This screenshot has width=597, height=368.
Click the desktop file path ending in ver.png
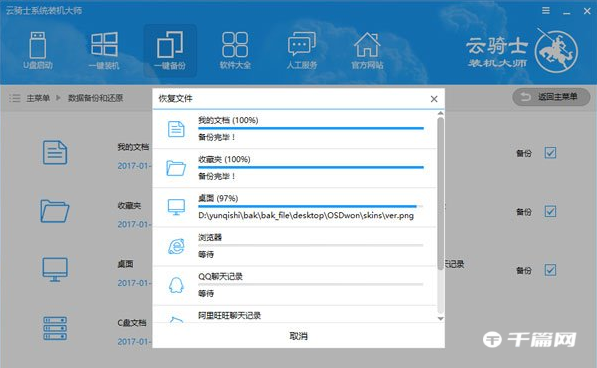coord(306,216)
